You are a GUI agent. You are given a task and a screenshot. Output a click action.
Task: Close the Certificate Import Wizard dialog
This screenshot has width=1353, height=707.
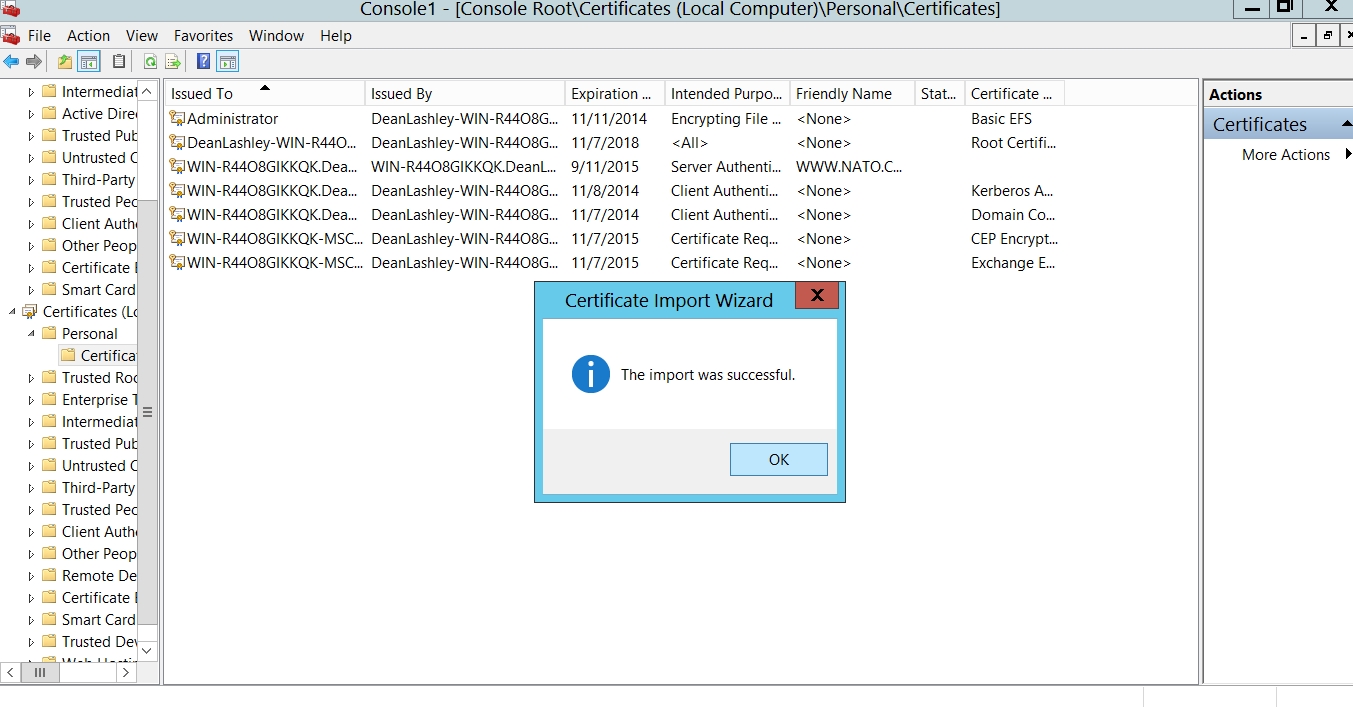click(817, 295)
